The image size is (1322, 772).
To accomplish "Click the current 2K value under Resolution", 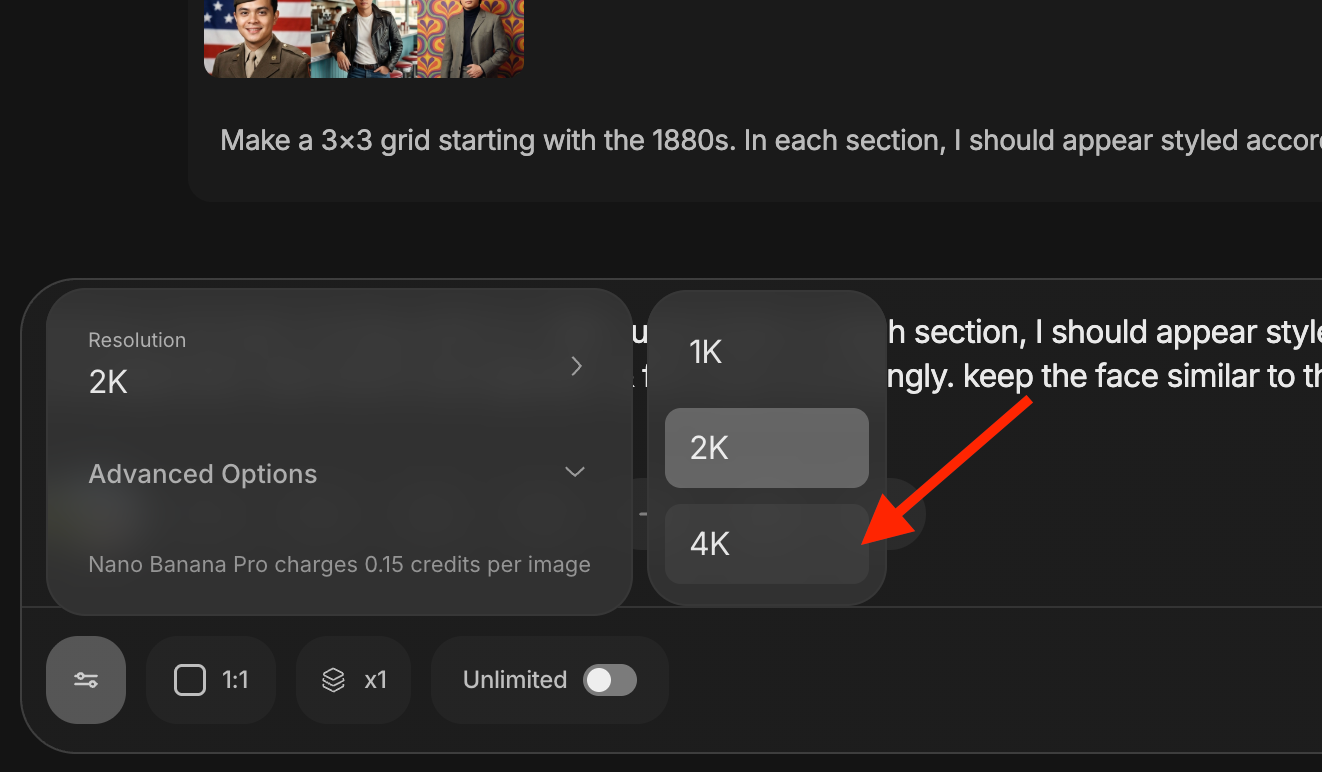I will 108,383.
